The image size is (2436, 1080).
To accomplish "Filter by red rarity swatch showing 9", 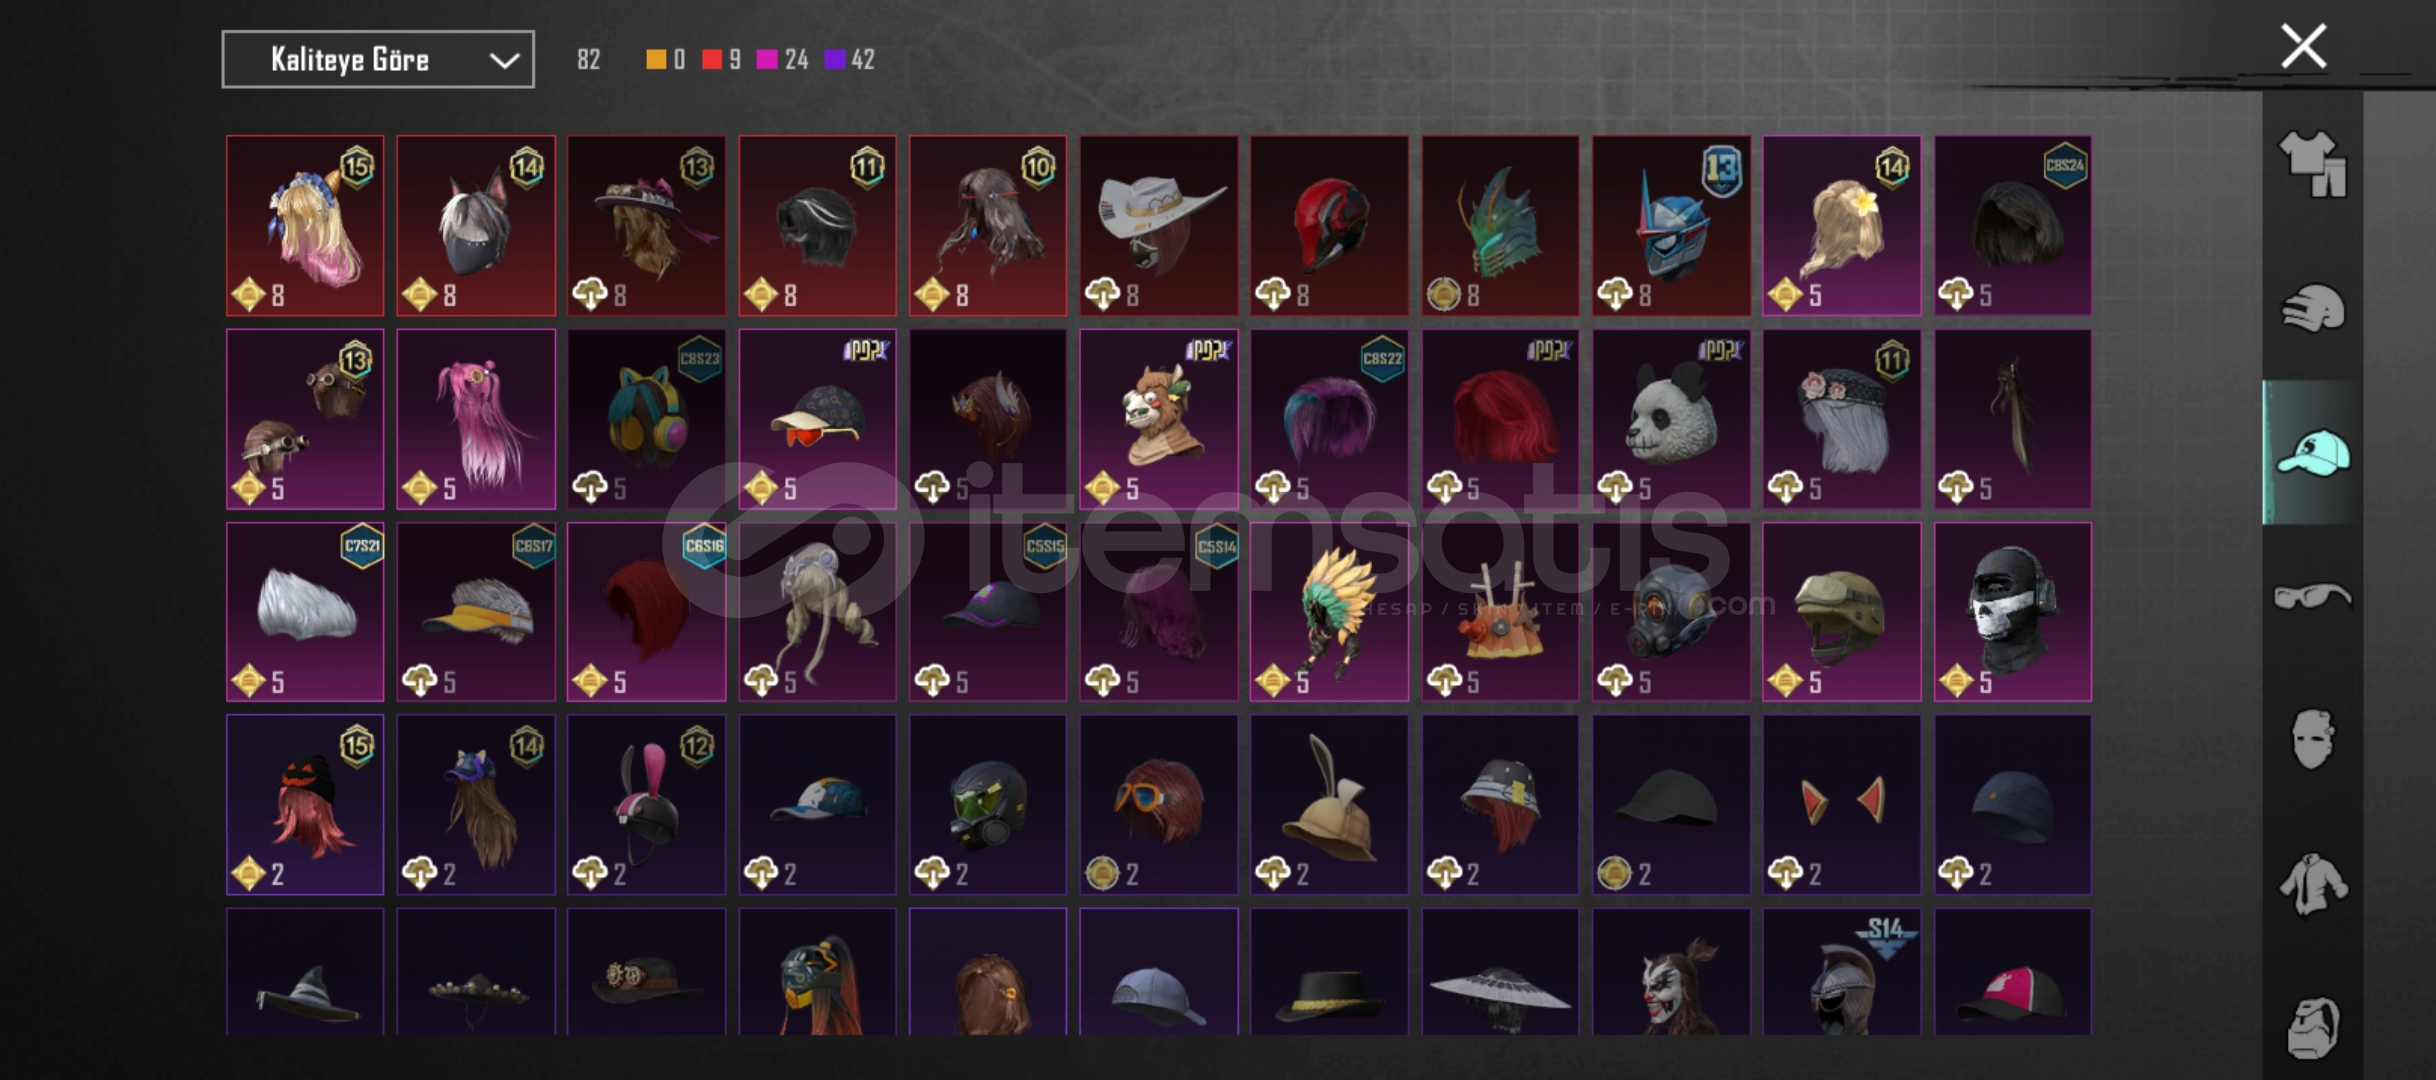I will tap(721, 60).
